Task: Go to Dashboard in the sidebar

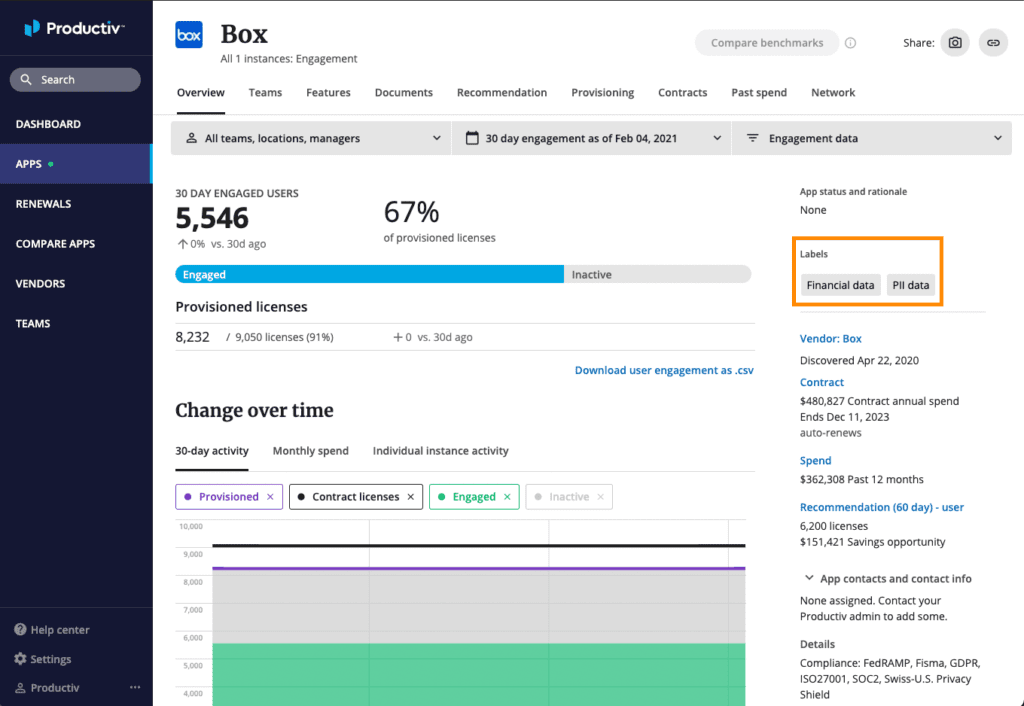Action: [76, 124]
